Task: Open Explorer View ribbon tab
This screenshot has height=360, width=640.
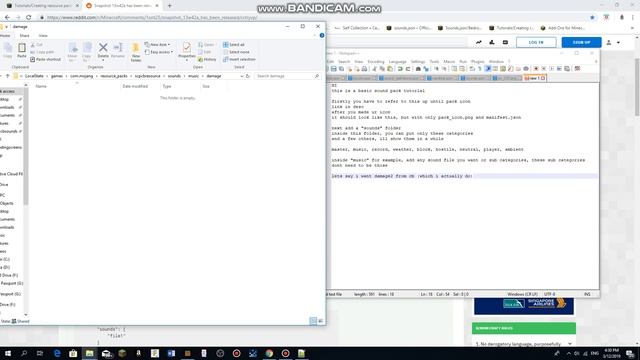Action: (x=43, y=36)
